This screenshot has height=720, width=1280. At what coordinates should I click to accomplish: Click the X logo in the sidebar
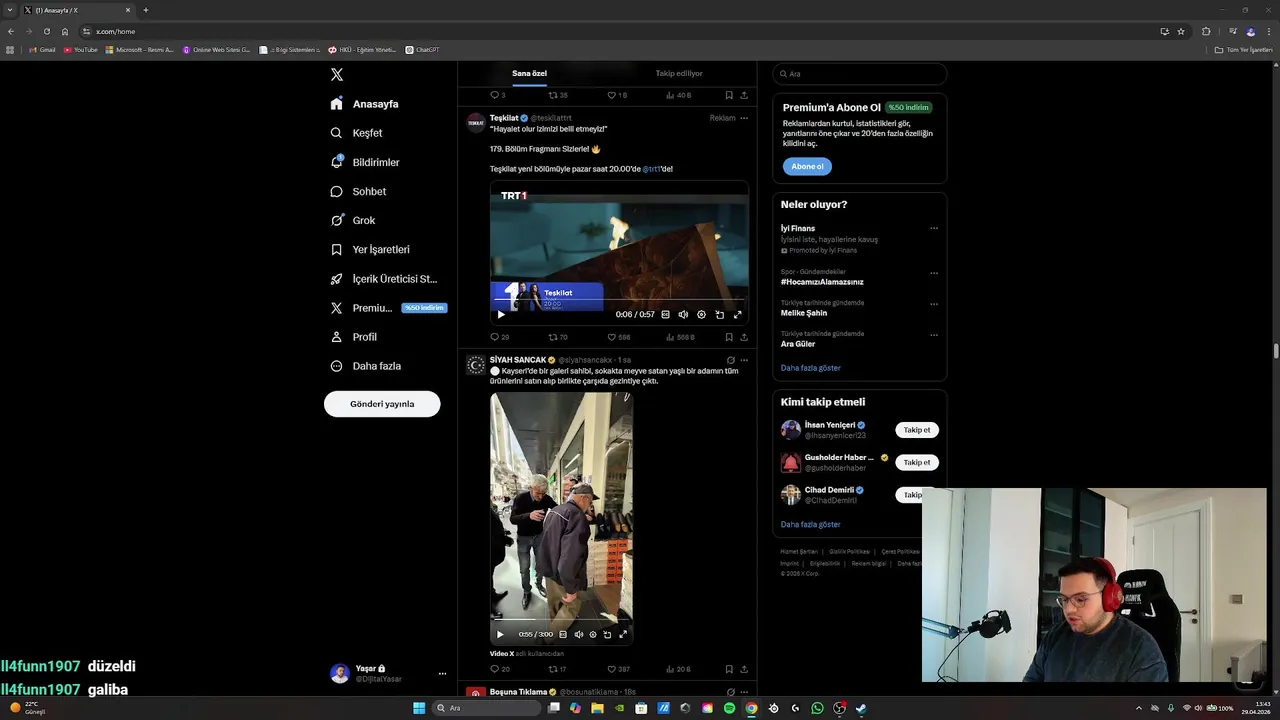337,75
